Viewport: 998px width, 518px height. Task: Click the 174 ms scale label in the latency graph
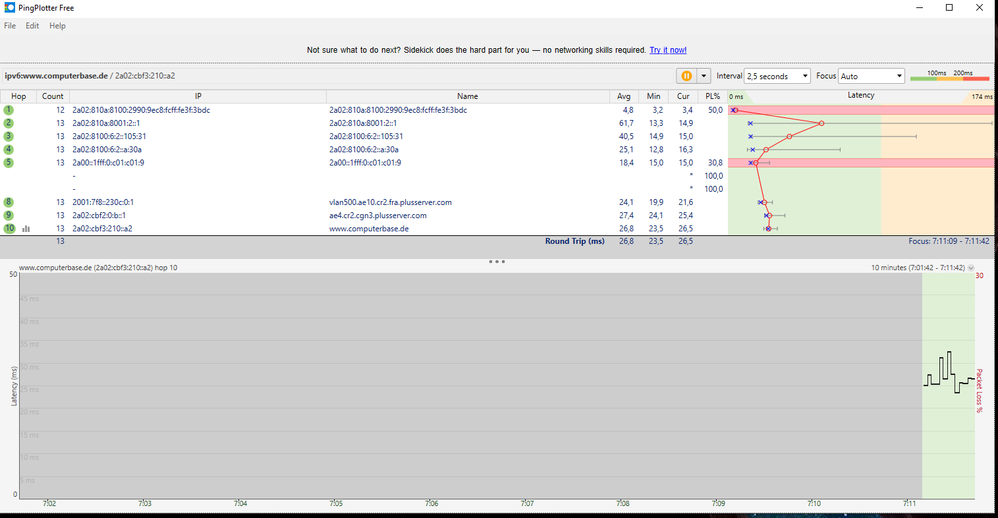coord(981,97)
